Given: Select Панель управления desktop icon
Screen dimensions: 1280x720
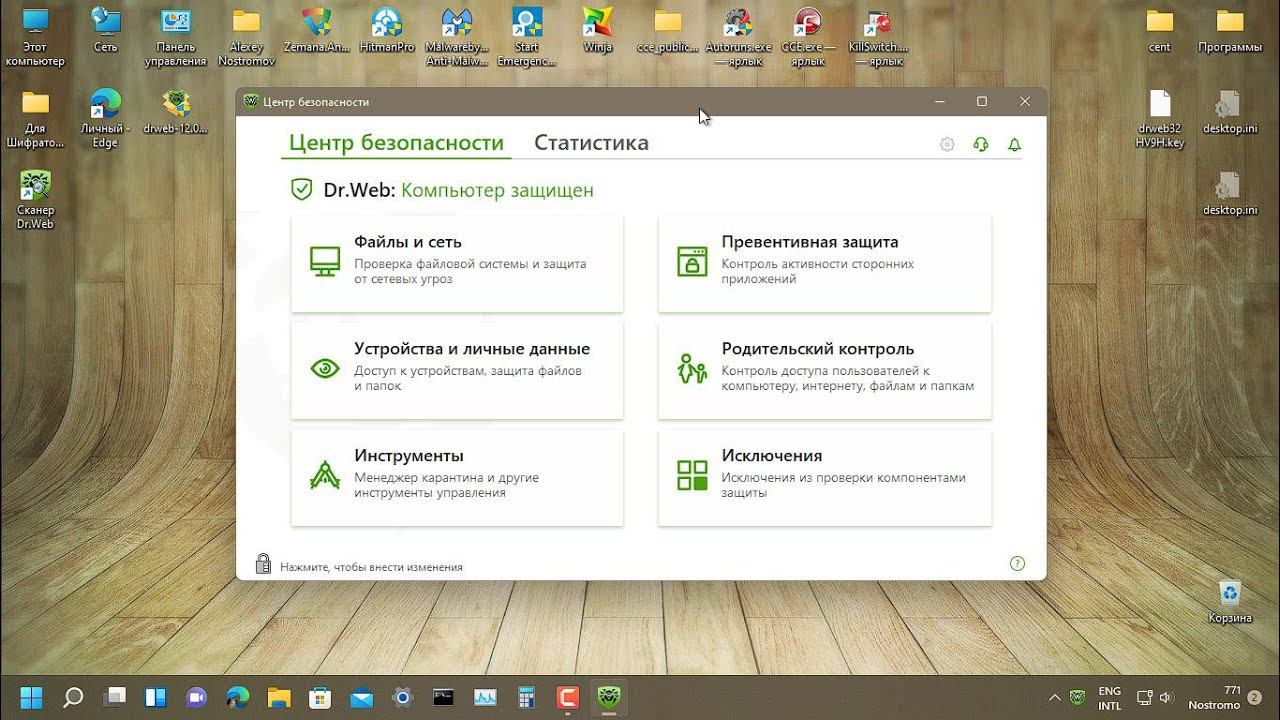Looking at the screenshot, I should tap(175, 37).
